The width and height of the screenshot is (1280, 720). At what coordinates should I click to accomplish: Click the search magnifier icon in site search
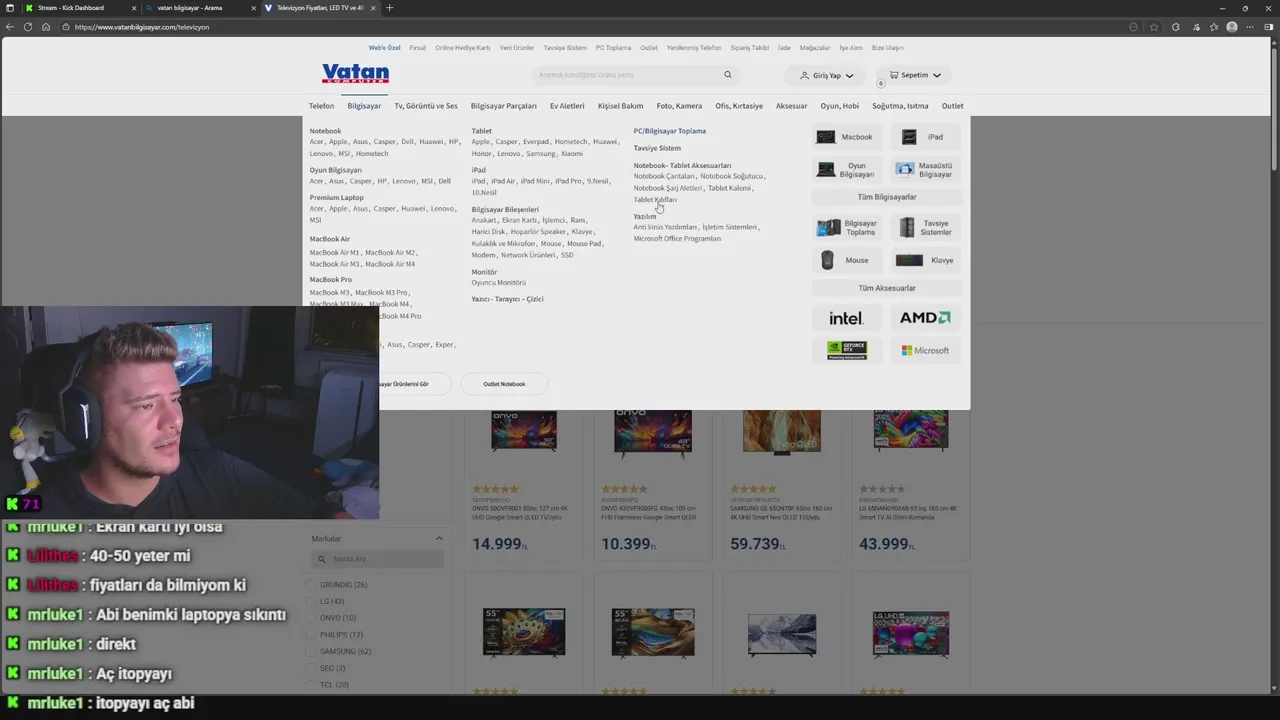728,75
